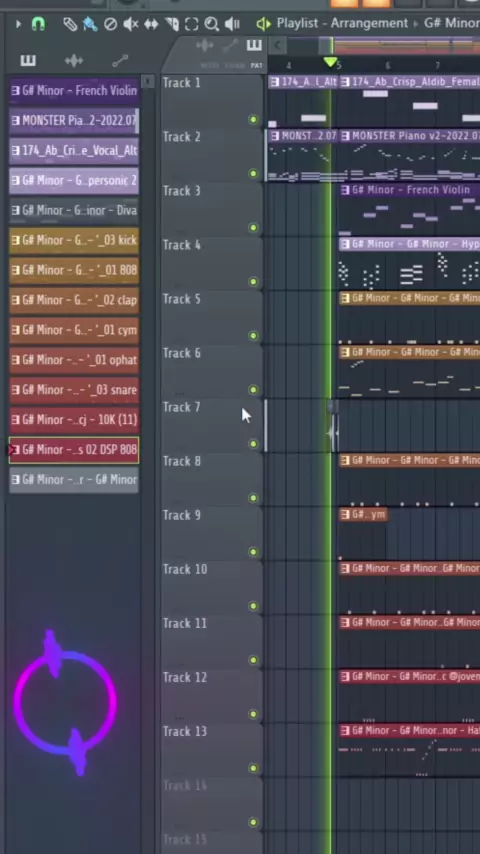
Task: Open clip menu of 174_Ab_Crisp_Aldib clip
Action: click(x=345, y=82)
